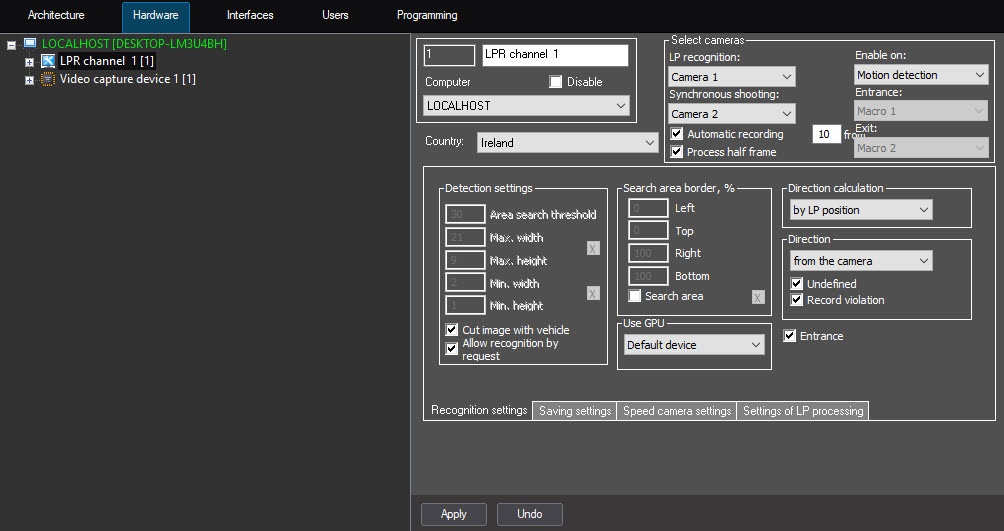
Task: Switch to the Architecture tab
Action: coord(56,16)
